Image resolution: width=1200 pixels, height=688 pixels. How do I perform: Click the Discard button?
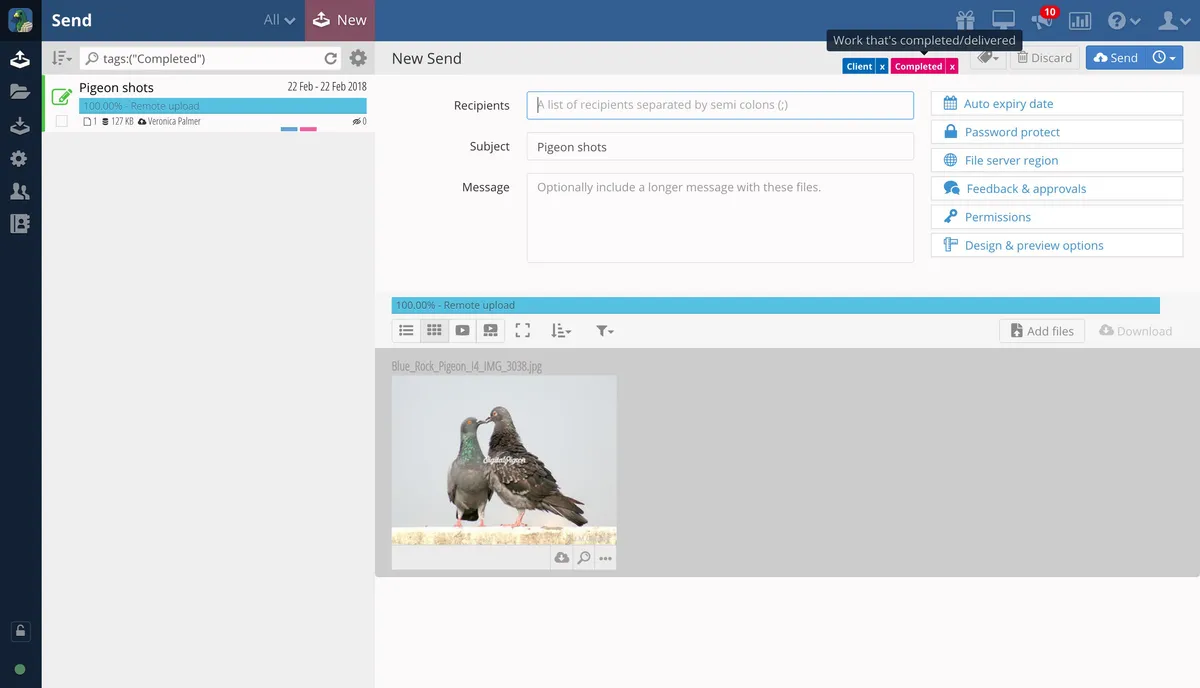click(1044, 58)
